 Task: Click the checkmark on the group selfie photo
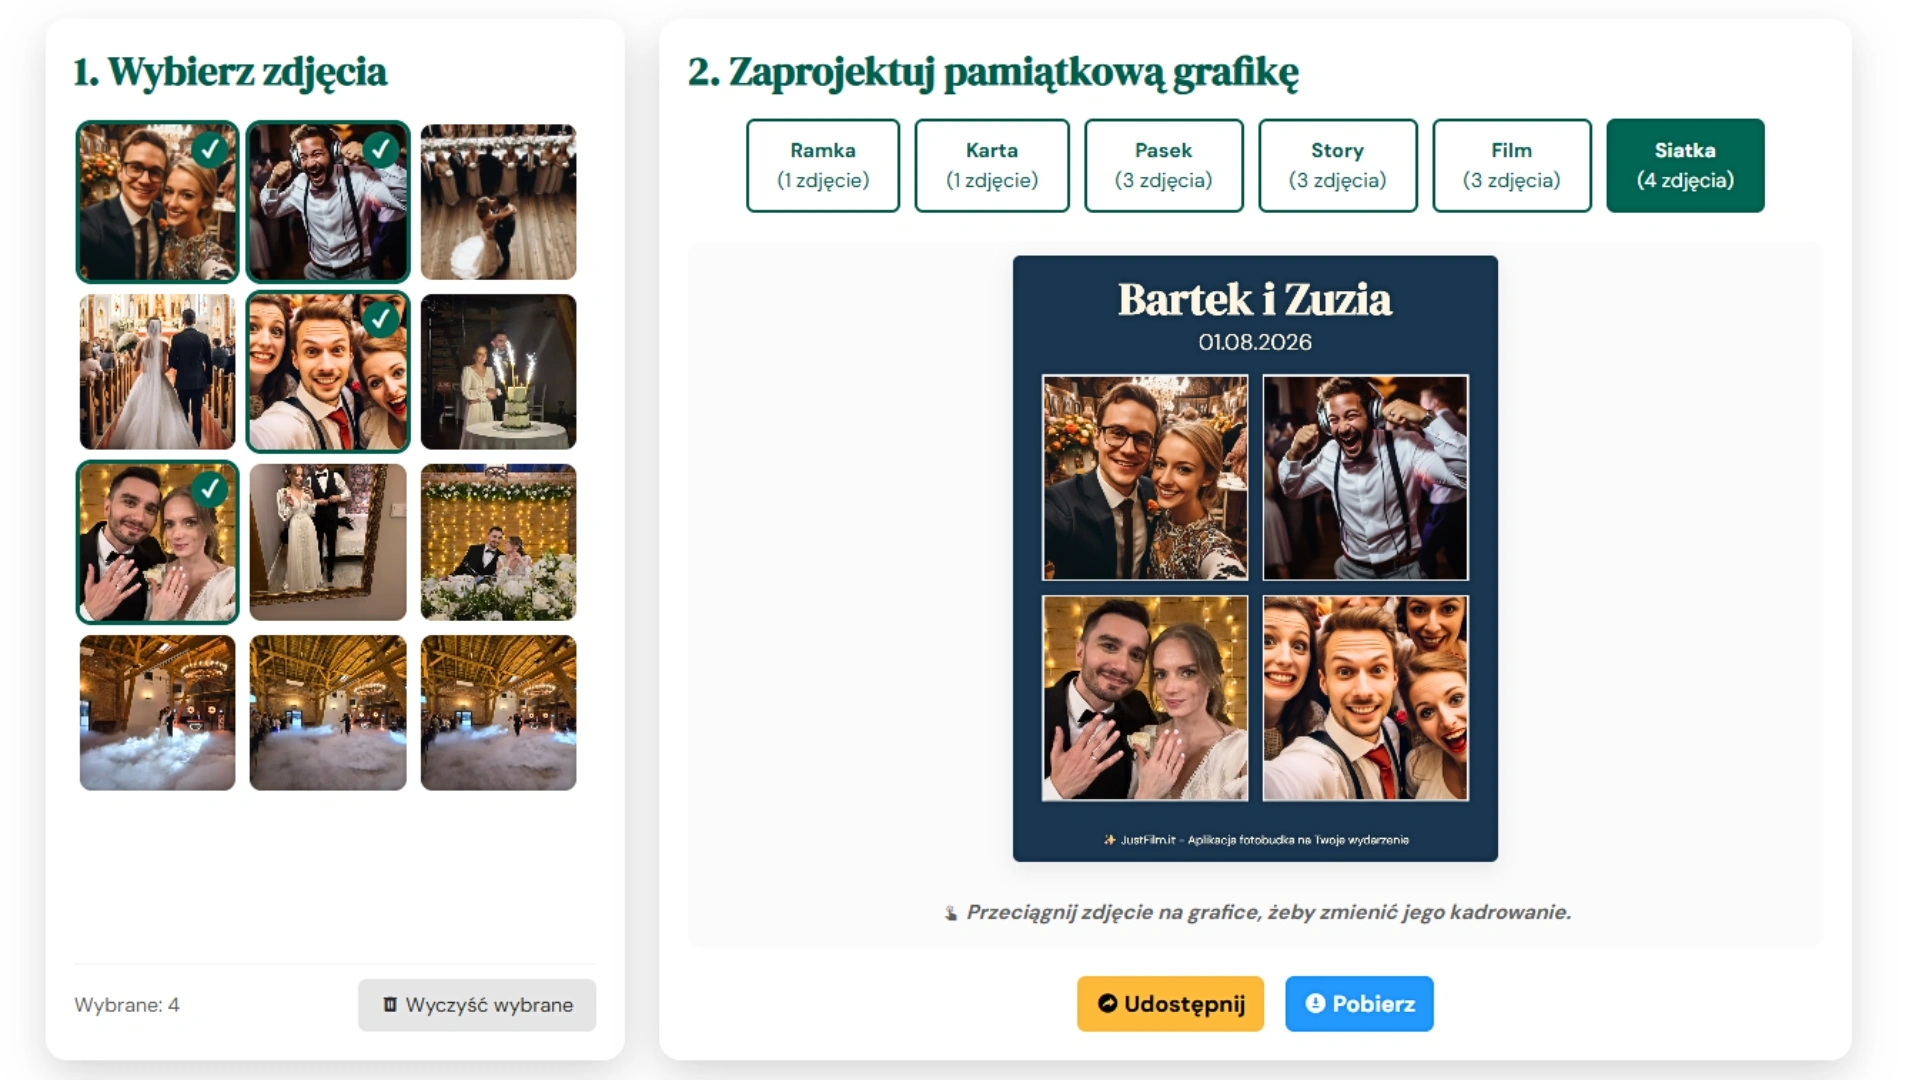[379, 322]
